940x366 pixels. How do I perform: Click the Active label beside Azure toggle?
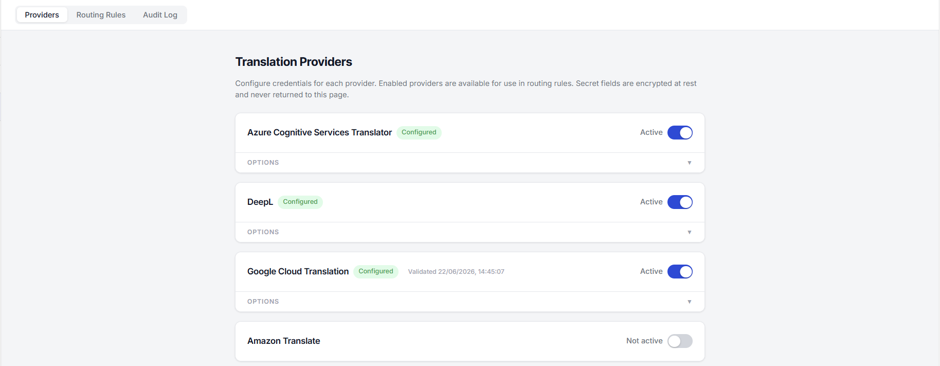[x=651, y=132]
